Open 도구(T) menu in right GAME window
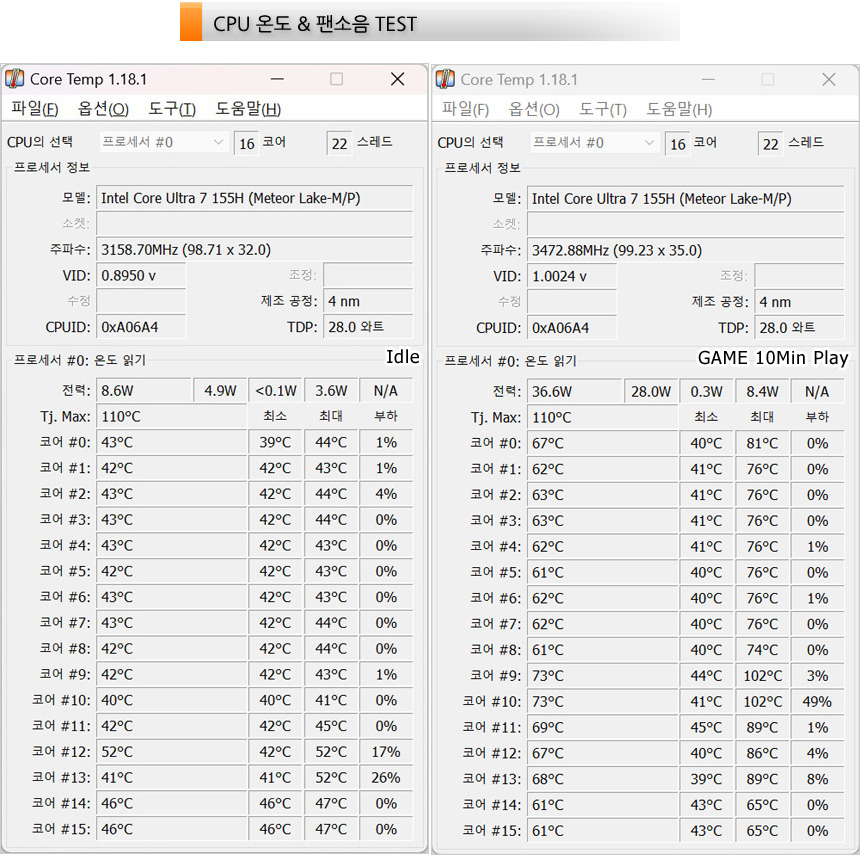Viewport: 860px width, 861px height. click(x=602, y=109)
